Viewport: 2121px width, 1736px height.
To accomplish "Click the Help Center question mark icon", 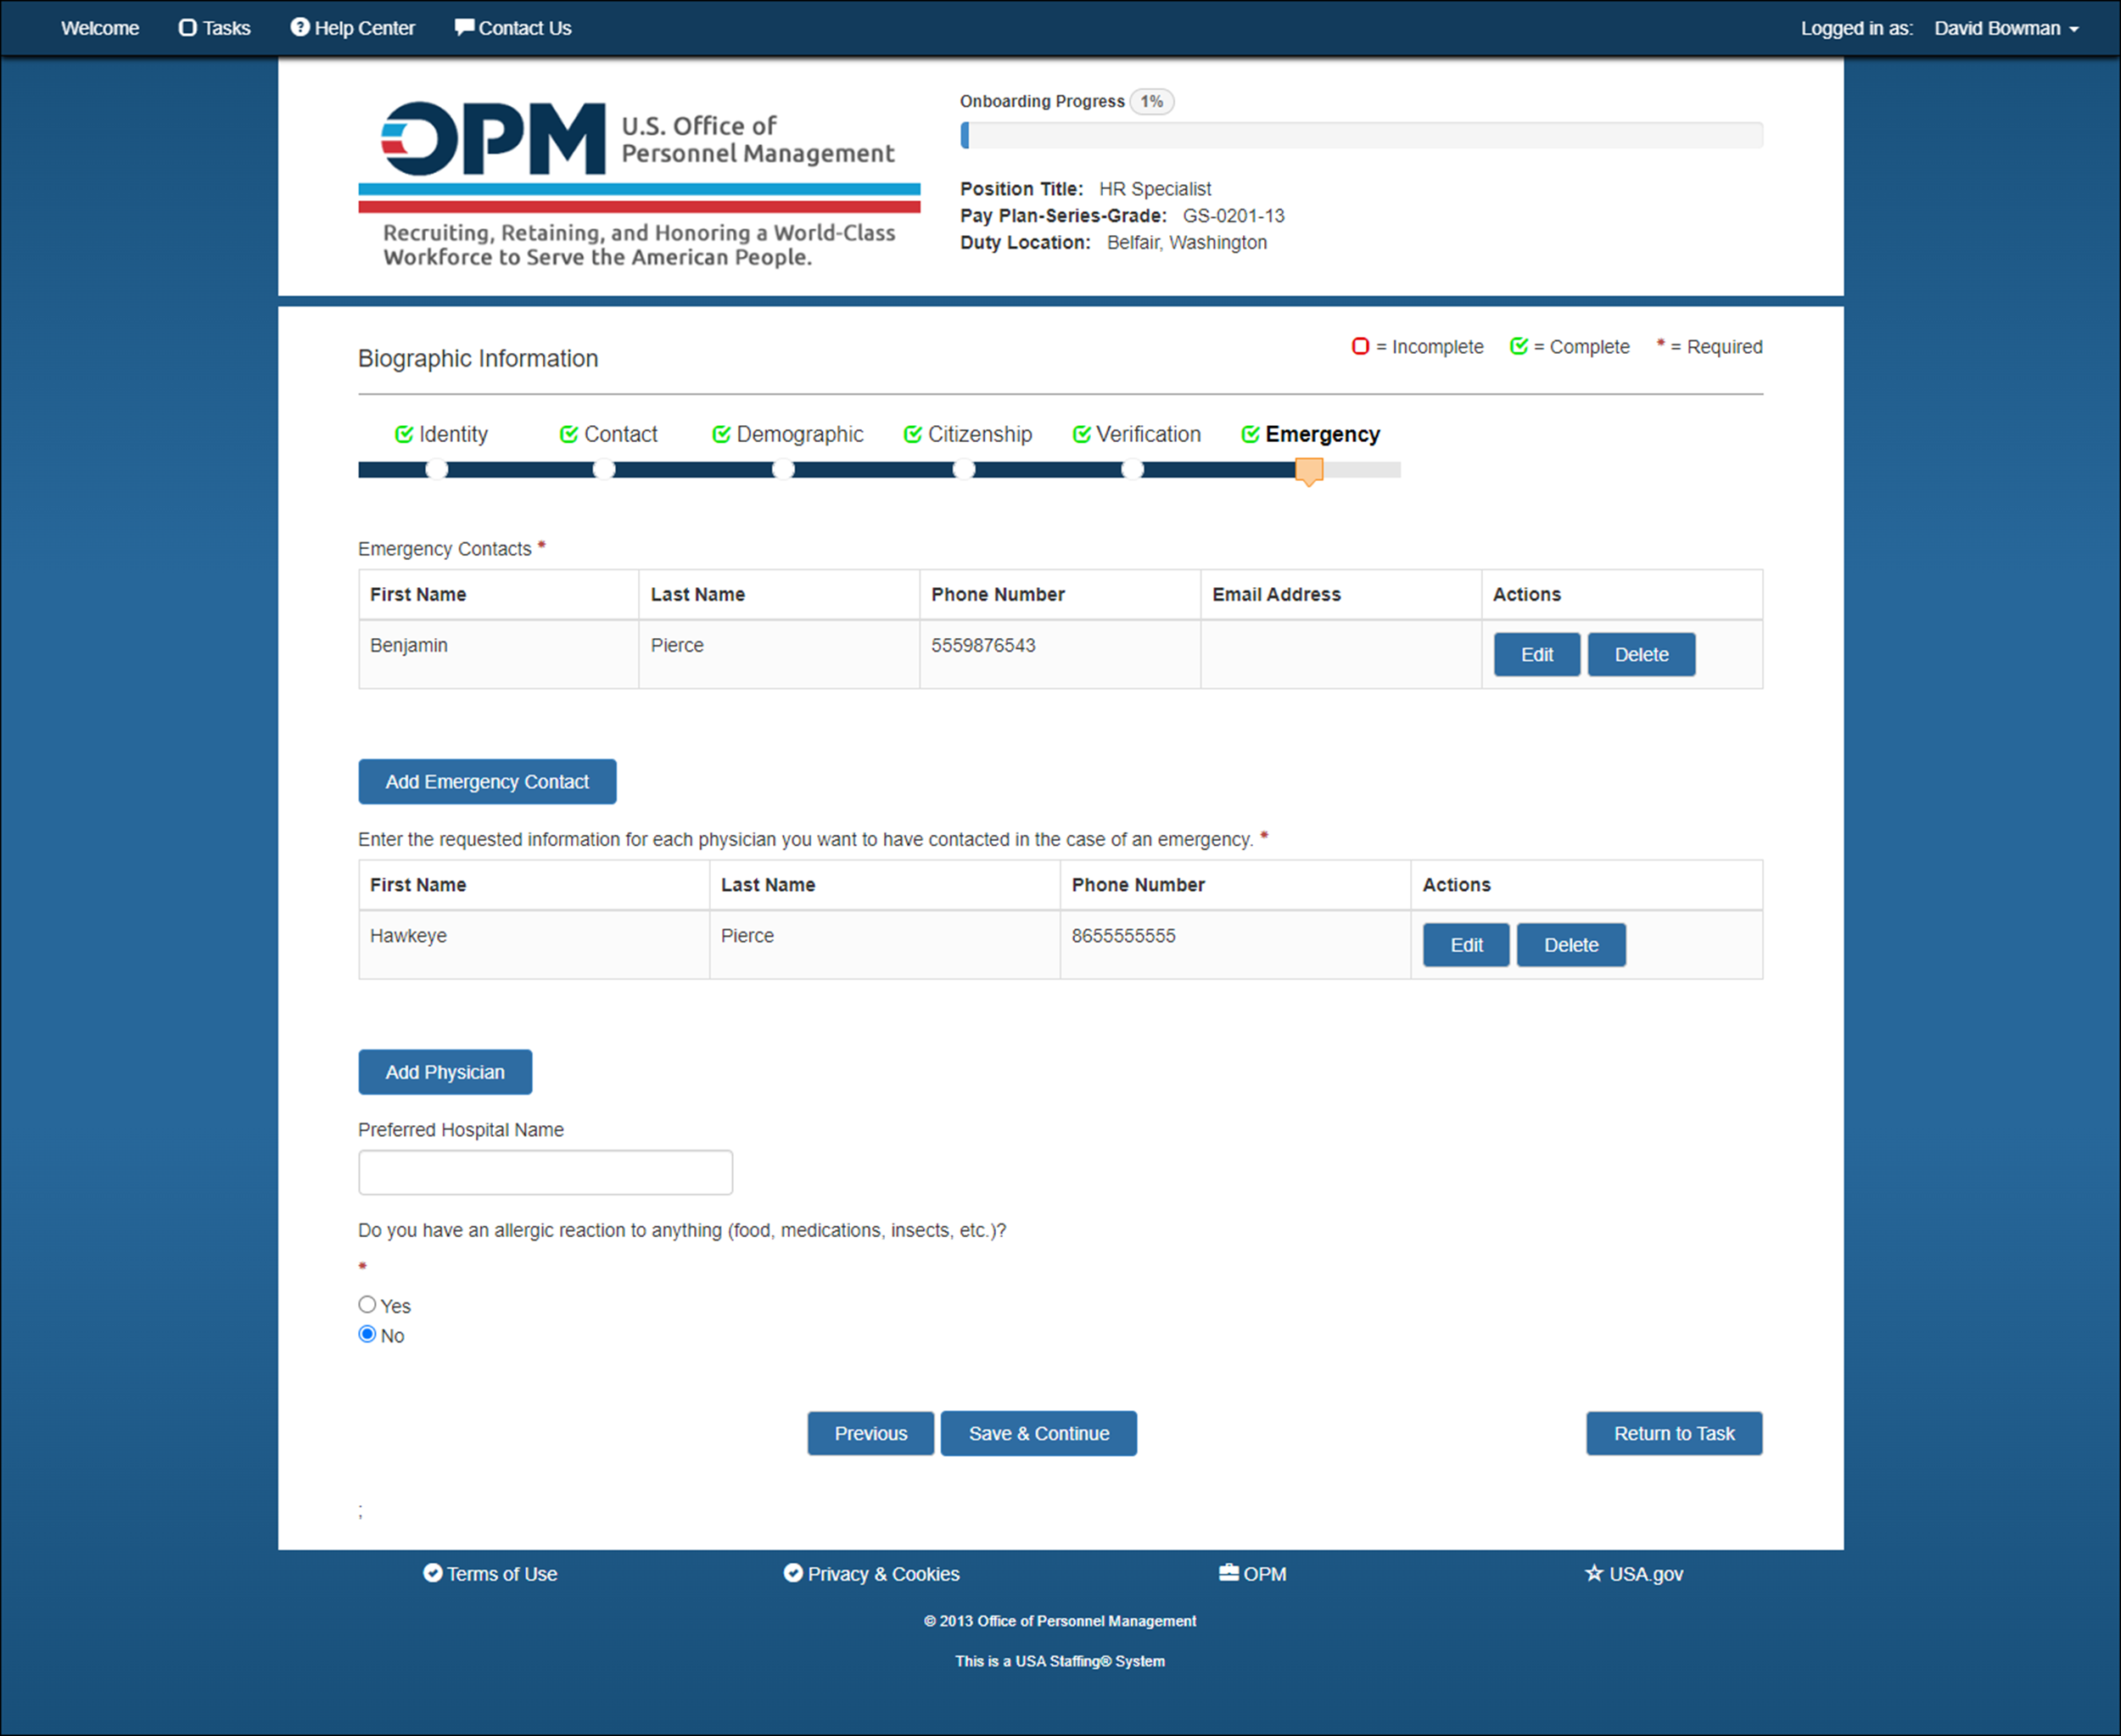I will [300, 27].
